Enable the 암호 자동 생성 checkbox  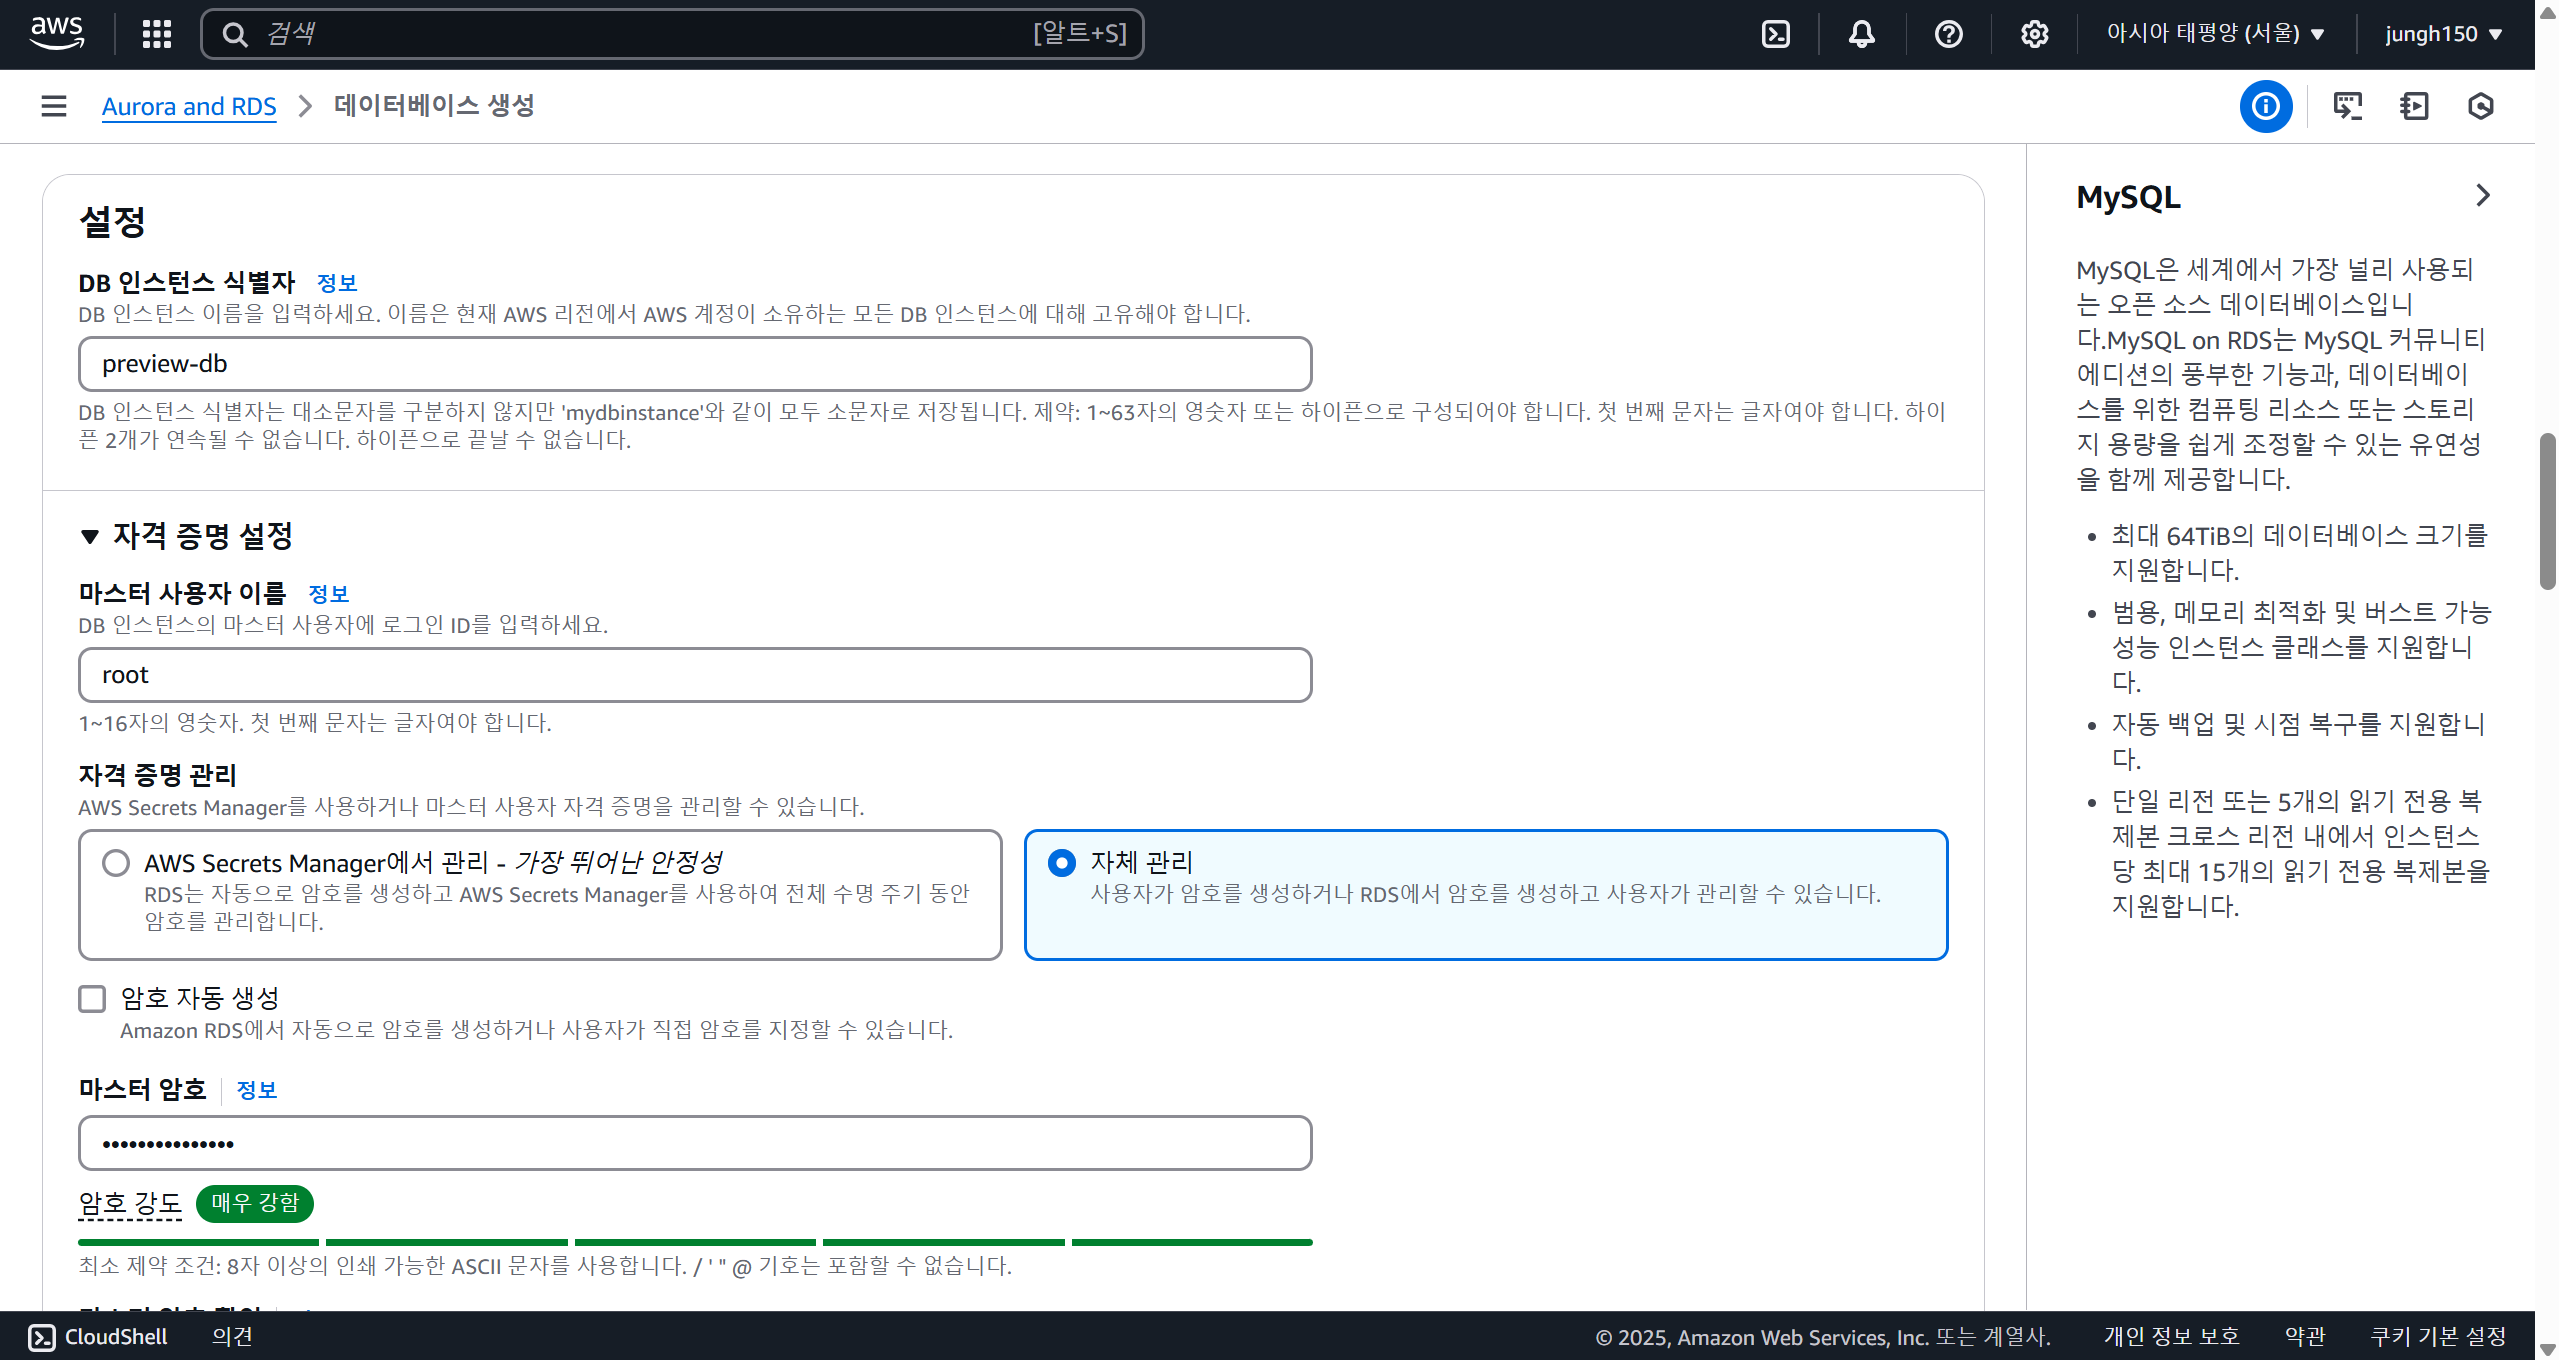pyautogui.click(x=92, y=998)
